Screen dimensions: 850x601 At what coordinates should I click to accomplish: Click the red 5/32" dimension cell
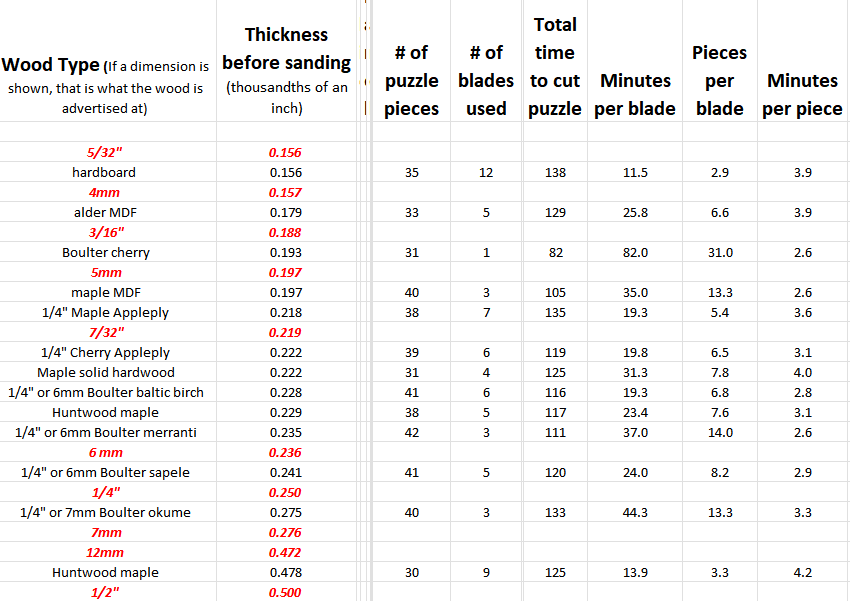104,152
